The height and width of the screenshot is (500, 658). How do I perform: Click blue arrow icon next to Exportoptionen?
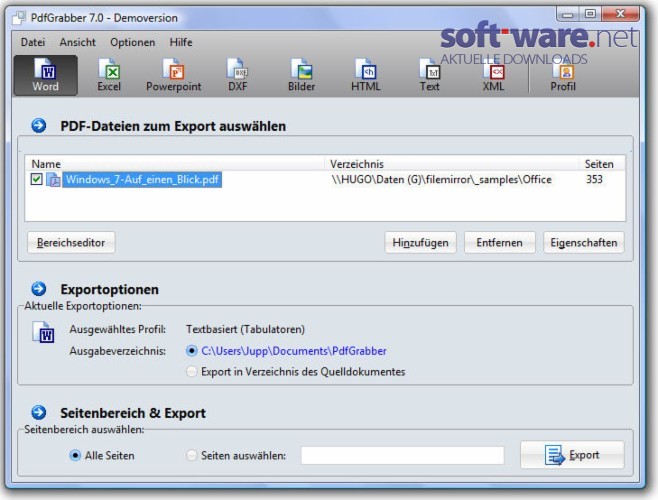click(39, 289)
